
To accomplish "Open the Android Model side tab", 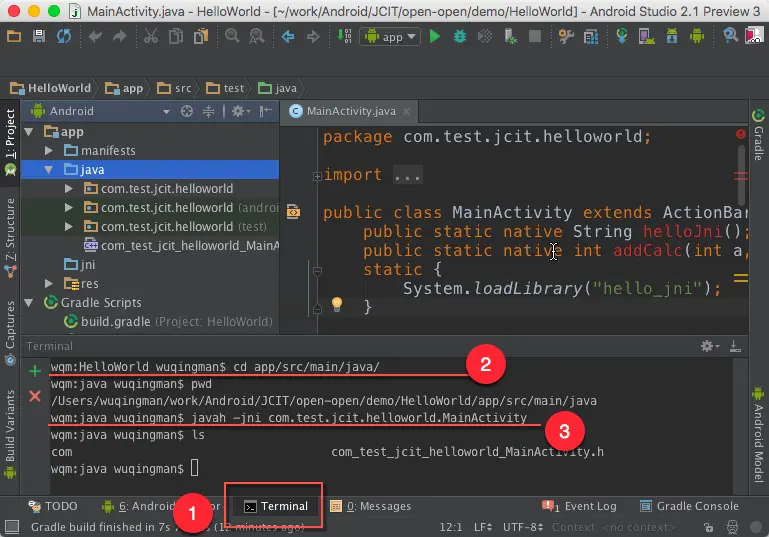I will (758, 435).
